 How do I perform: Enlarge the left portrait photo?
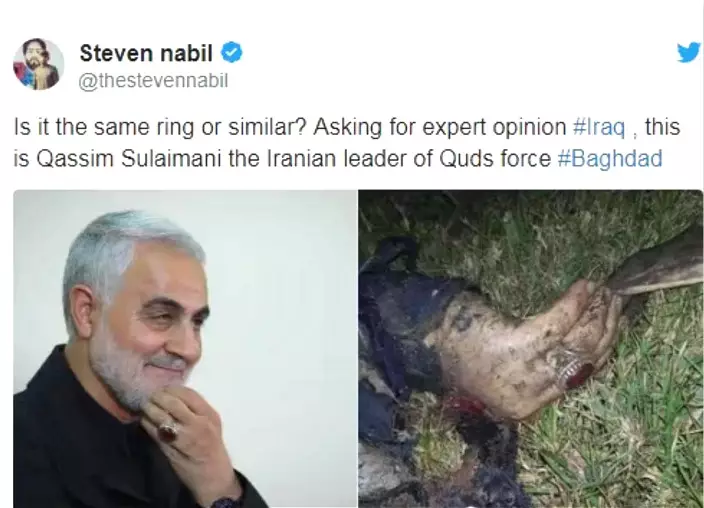point(185,349)
